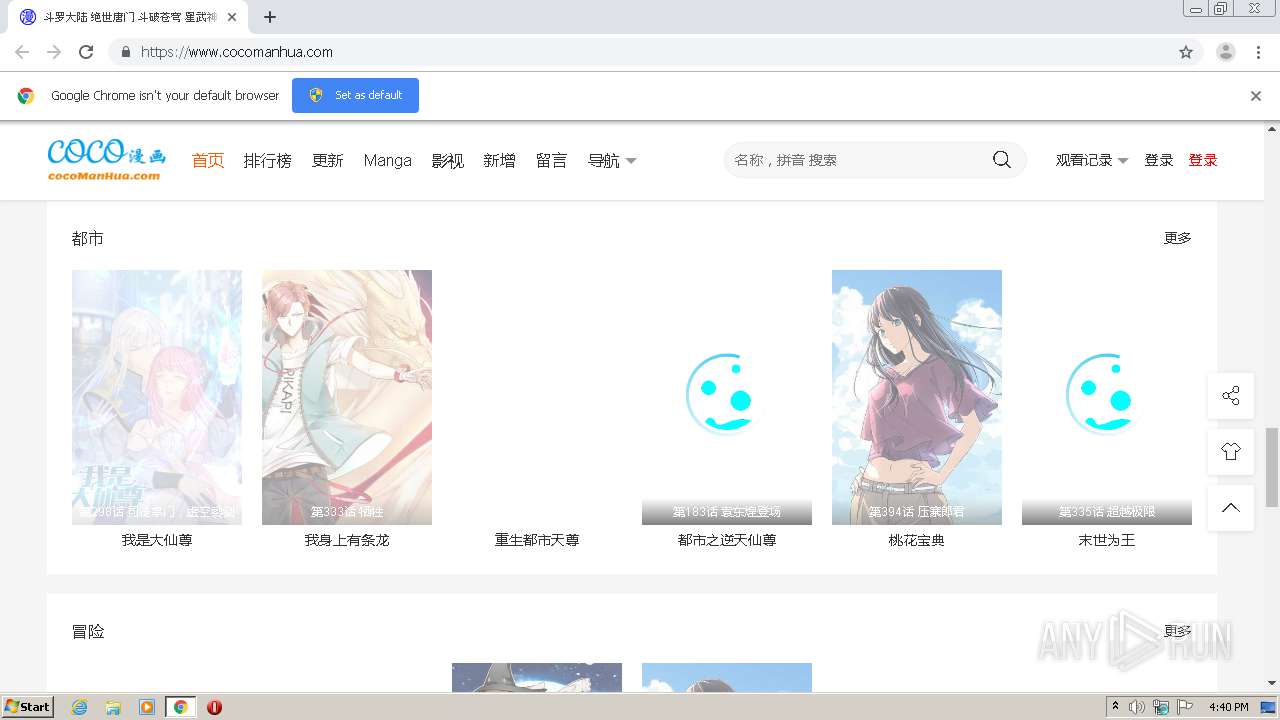Click the Action Center flag tray icon

[x=1186, y=707]
